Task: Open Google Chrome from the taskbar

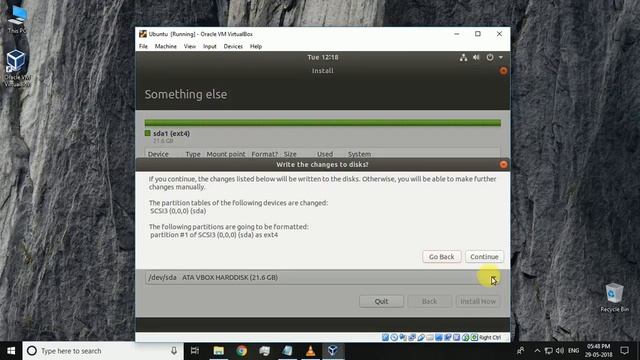Action: tap(241, 351)
